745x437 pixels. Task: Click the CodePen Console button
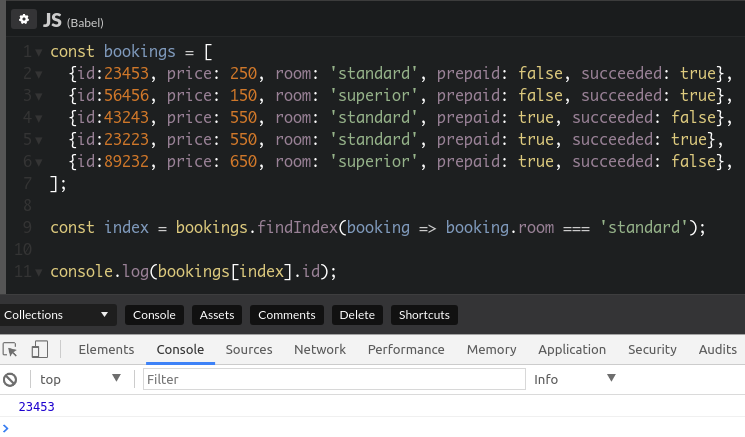pyautogui.click(x=154, y=315)
